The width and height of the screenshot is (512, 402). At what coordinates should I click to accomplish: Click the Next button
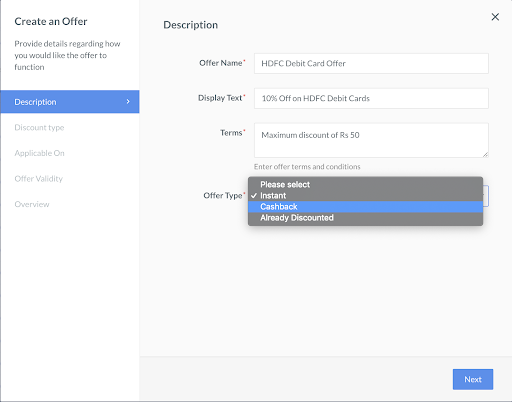tap(473, 379)
